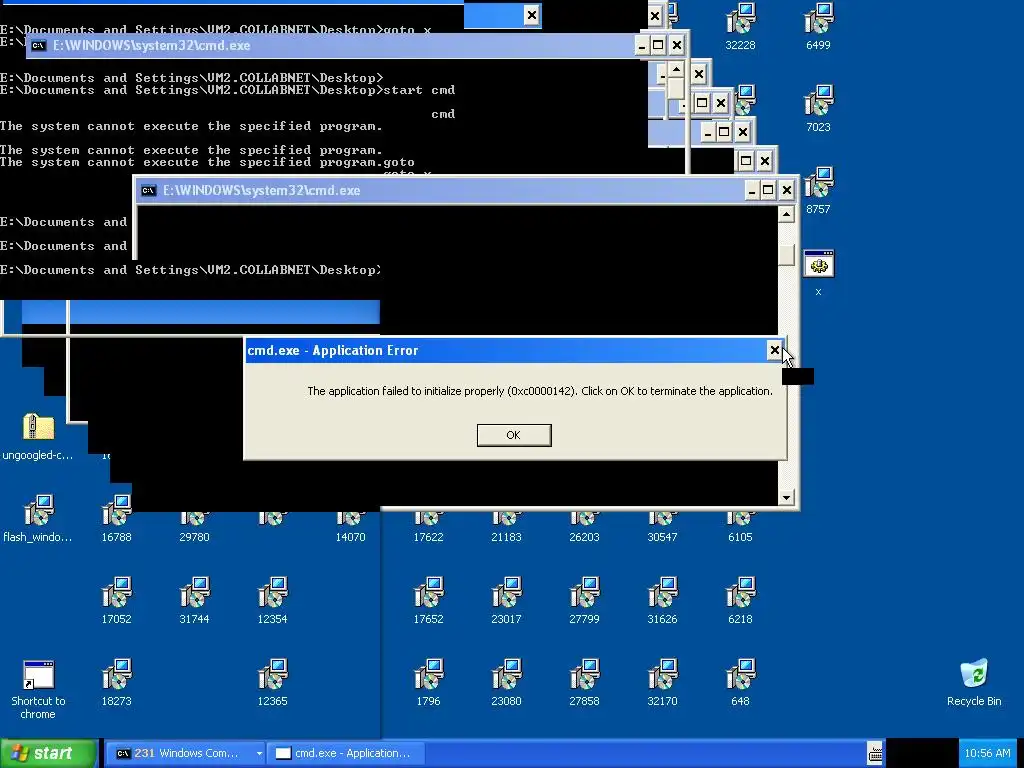Viewport: 1024px width, 768px height.
Task: Select desktop icon labeled 14070
Action: click(350, 527)
